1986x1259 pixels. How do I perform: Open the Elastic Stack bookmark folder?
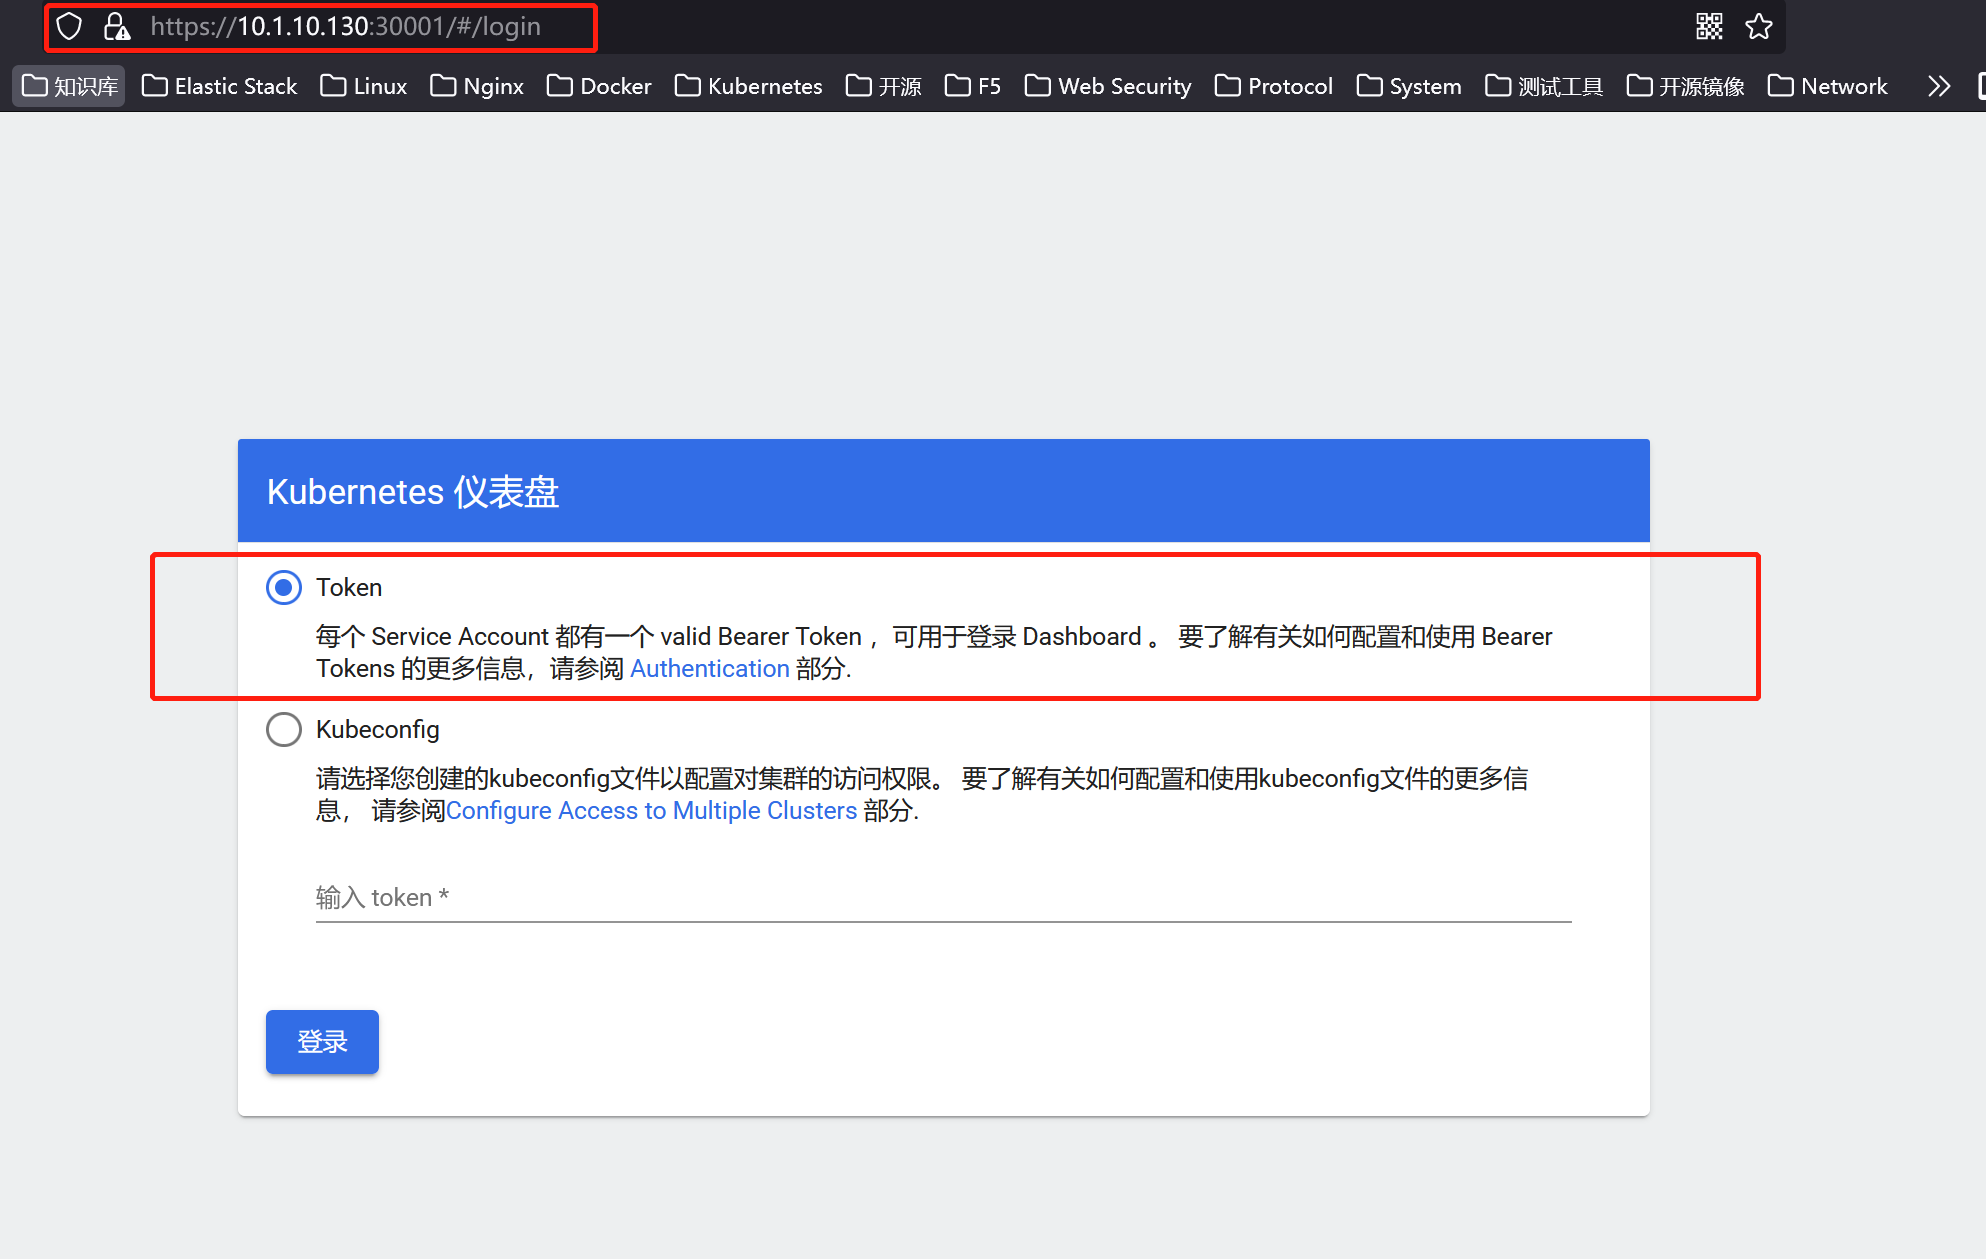point(220,87)
